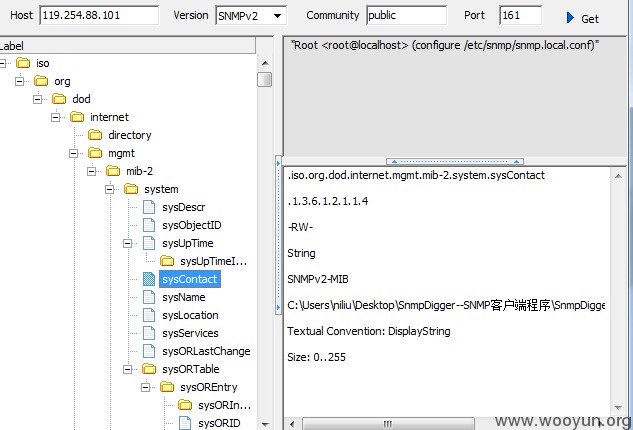Click the dod folder icon
633x430 pixels.
(x=59, y=99)
